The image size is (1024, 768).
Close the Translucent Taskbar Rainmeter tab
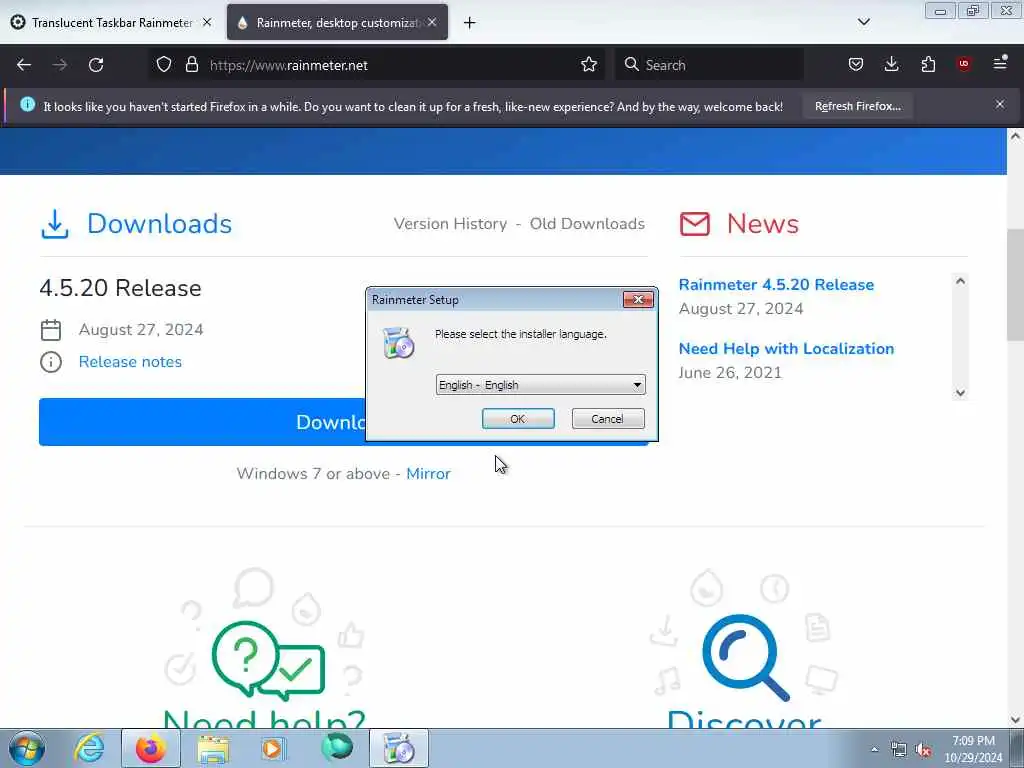[207, 22]
